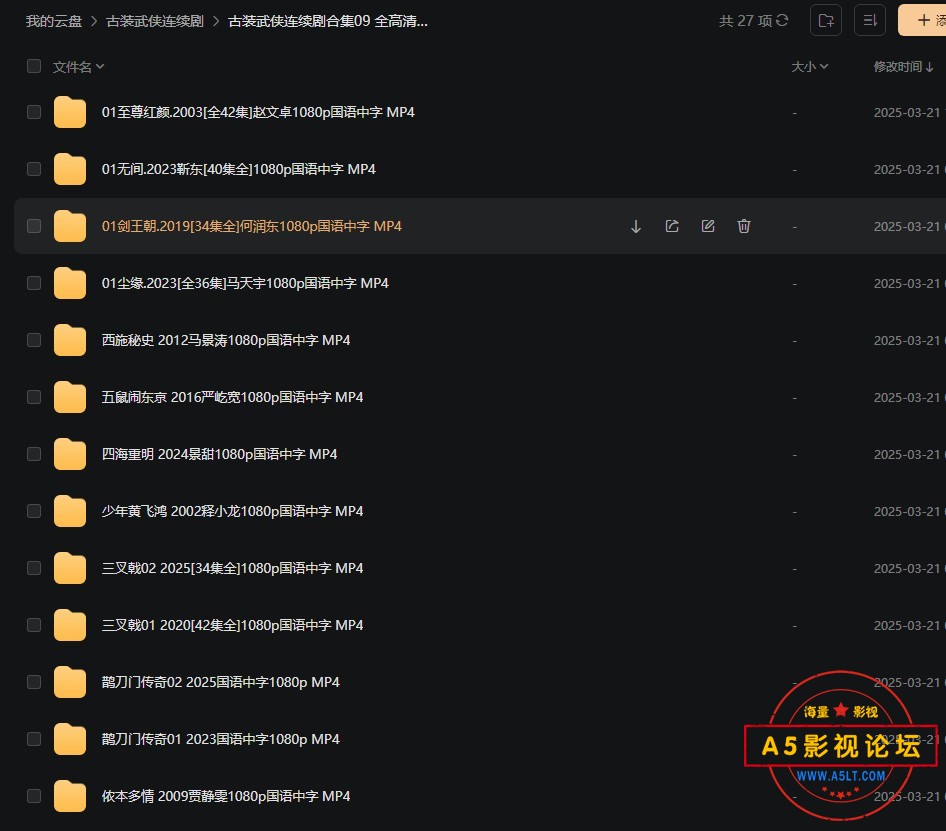Check the box for 四海重明 2024
Viewport: 946px width, 831px height.
pyautogui.click(x=34, y=454)
